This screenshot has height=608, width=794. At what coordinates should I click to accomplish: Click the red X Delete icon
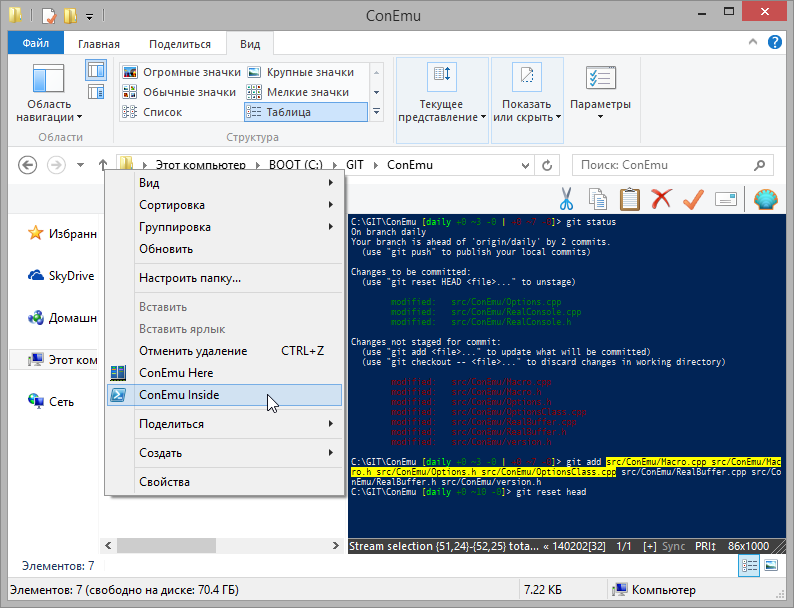[661, 198]
